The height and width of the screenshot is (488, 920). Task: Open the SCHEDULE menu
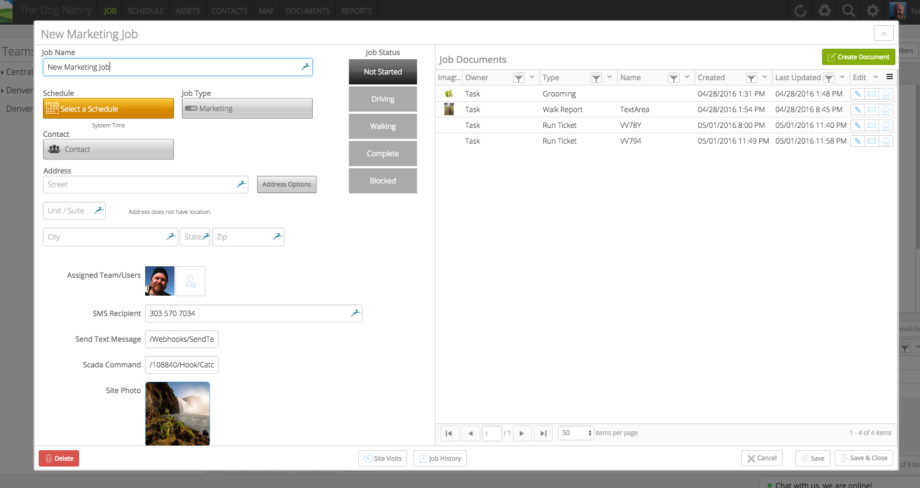pyautogui.click(x=146, y=11)
